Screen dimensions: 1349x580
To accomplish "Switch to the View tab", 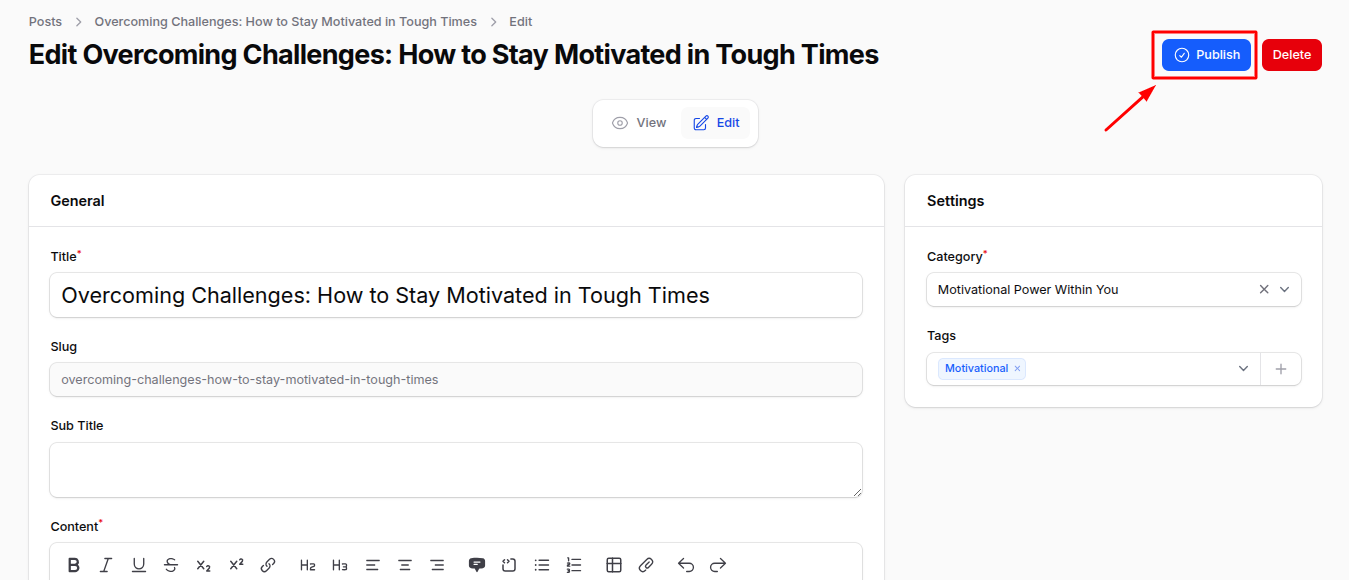I will 639,122.
